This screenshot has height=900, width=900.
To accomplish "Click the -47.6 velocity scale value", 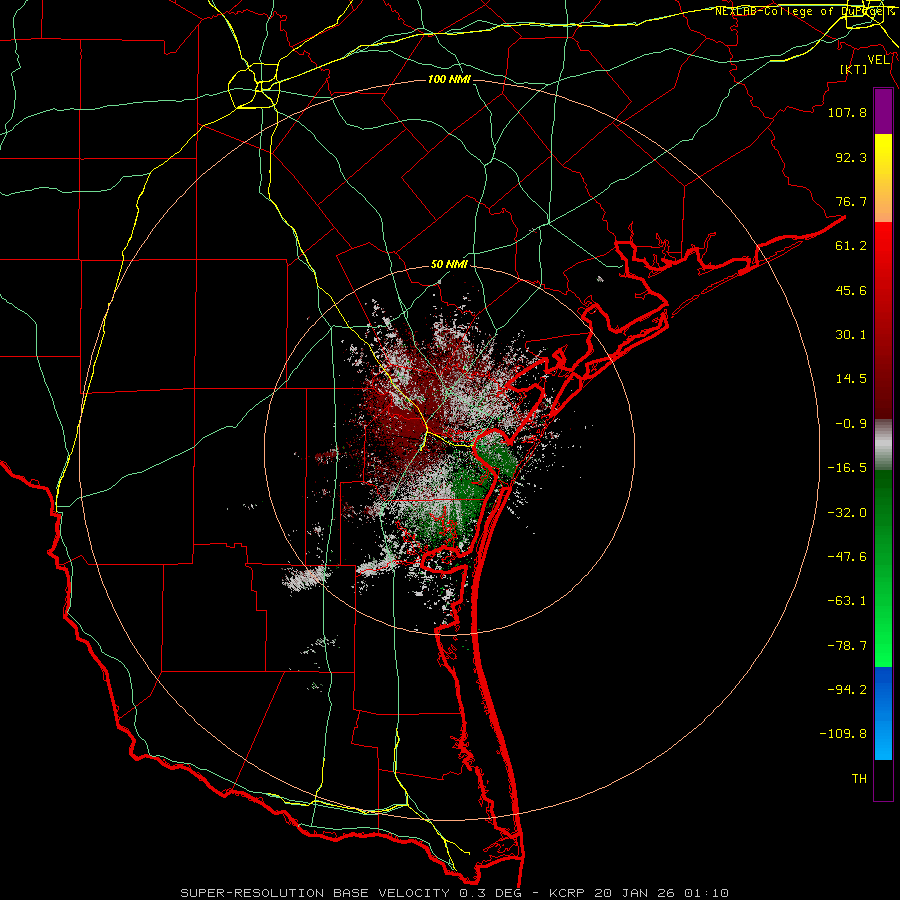I will [847, 557].
